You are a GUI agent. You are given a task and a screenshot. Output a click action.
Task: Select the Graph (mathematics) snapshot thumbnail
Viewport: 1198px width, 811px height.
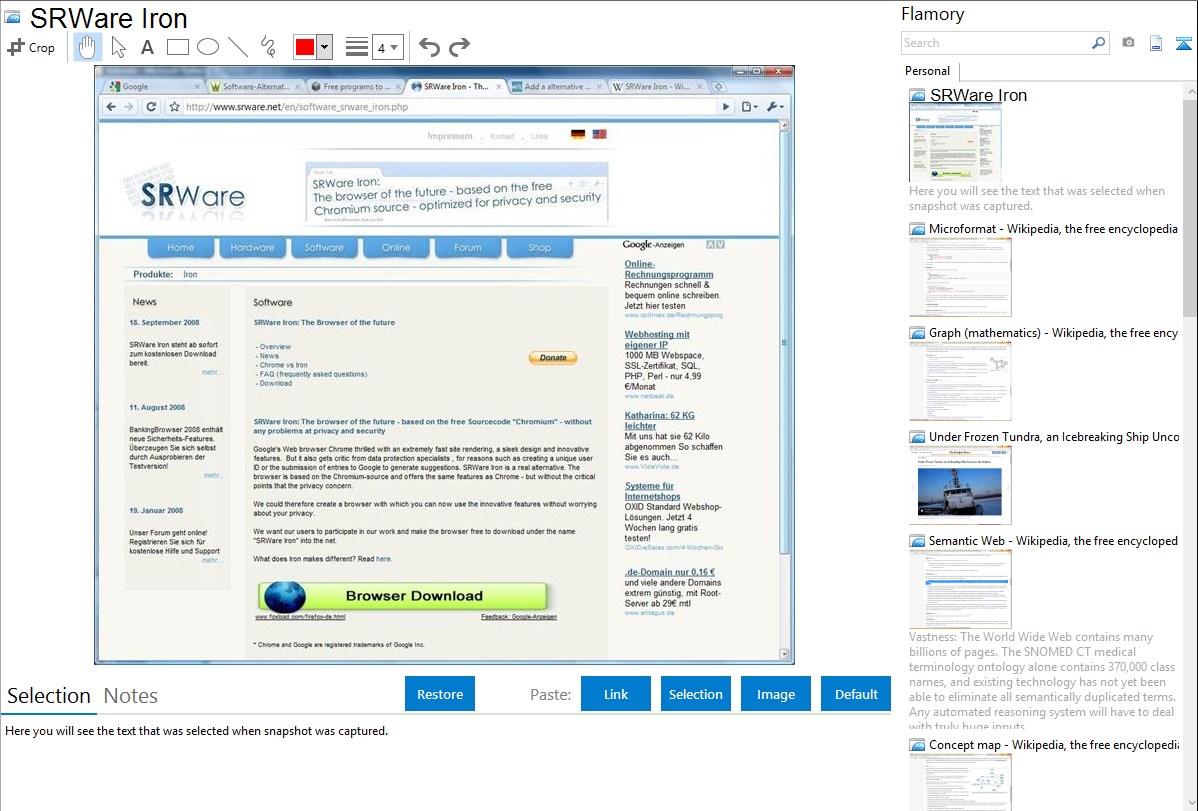tap(960, 381)
